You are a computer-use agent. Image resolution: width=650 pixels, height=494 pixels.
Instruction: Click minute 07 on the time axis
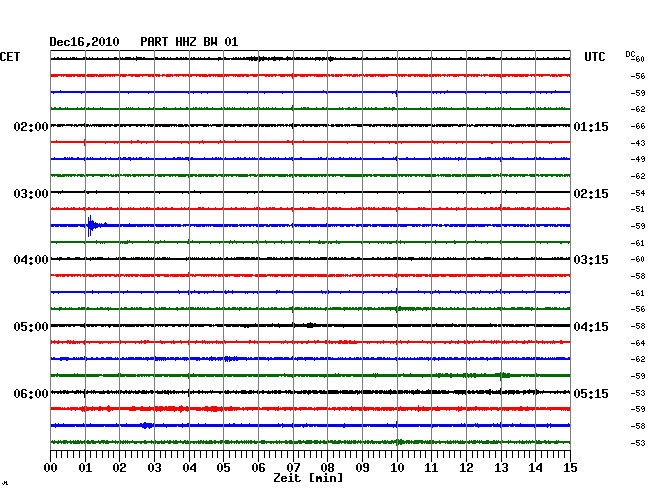pos(293,468)
